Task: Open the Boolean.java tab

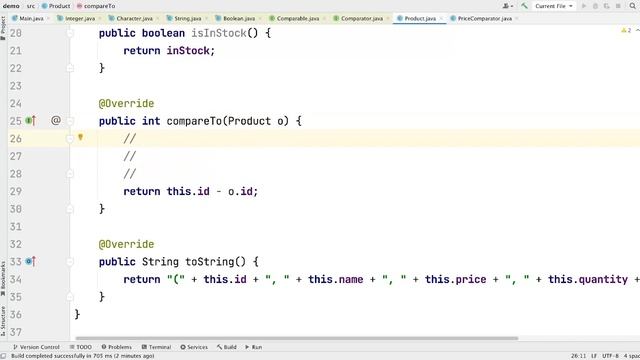Action: pyautogui.click(x=239, y=18)
